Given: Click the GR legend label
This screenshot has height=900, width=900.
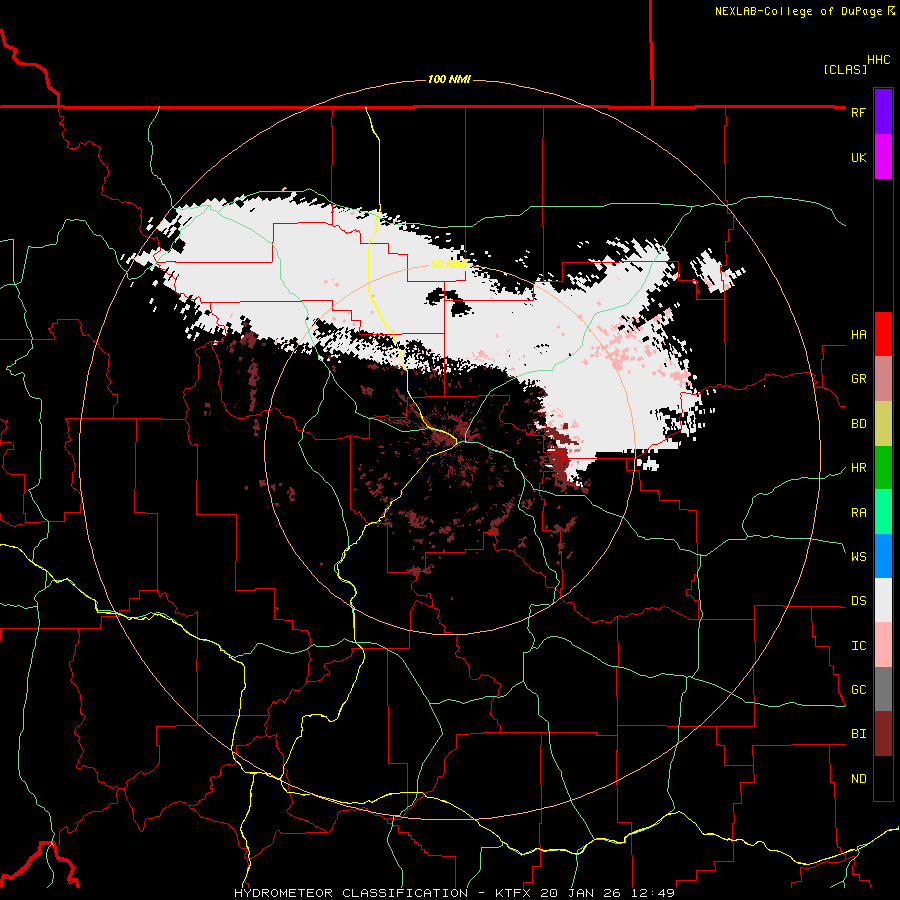Looking at the screenshot, I should (858, 379).
